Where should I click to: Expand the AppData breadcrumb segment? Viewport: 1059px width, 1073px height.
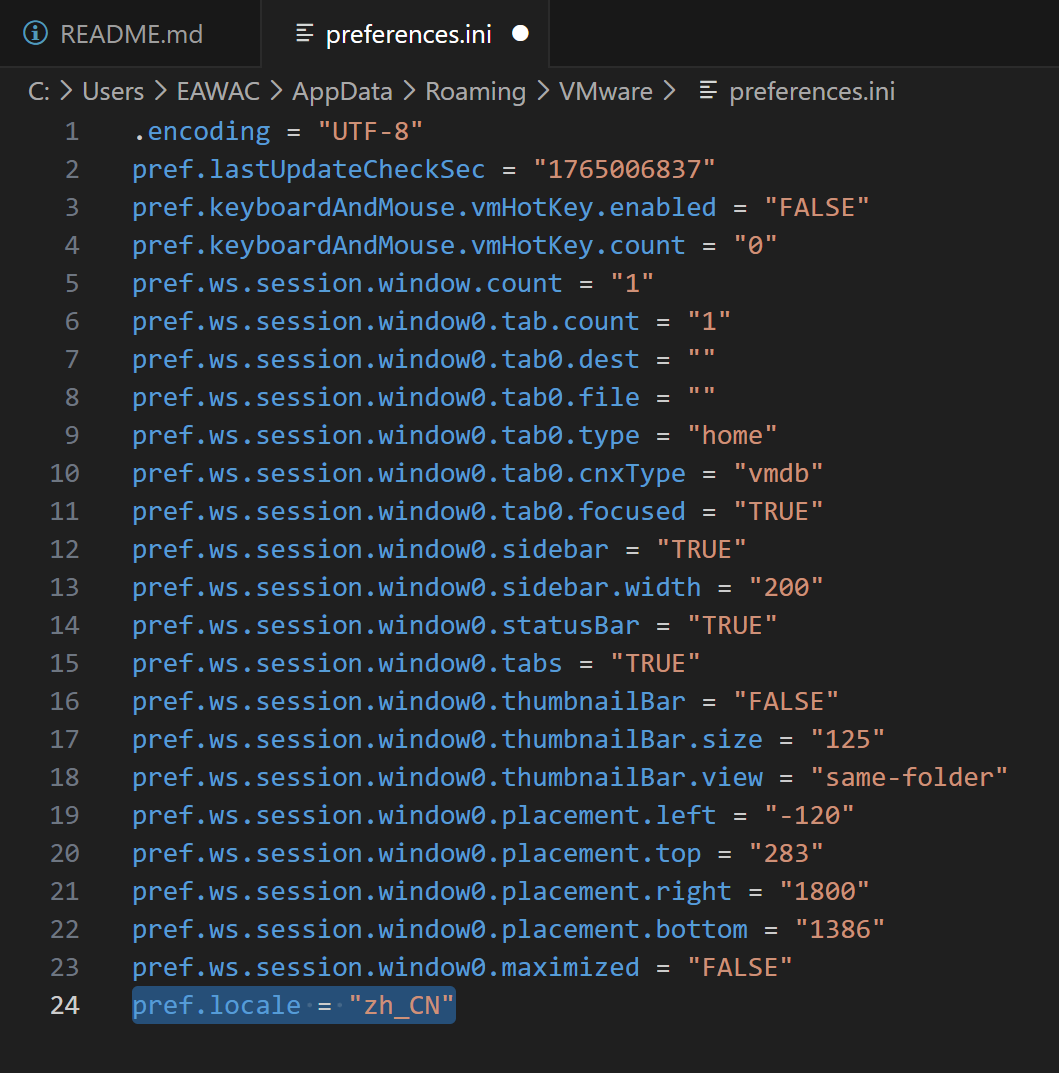point(342,91)
